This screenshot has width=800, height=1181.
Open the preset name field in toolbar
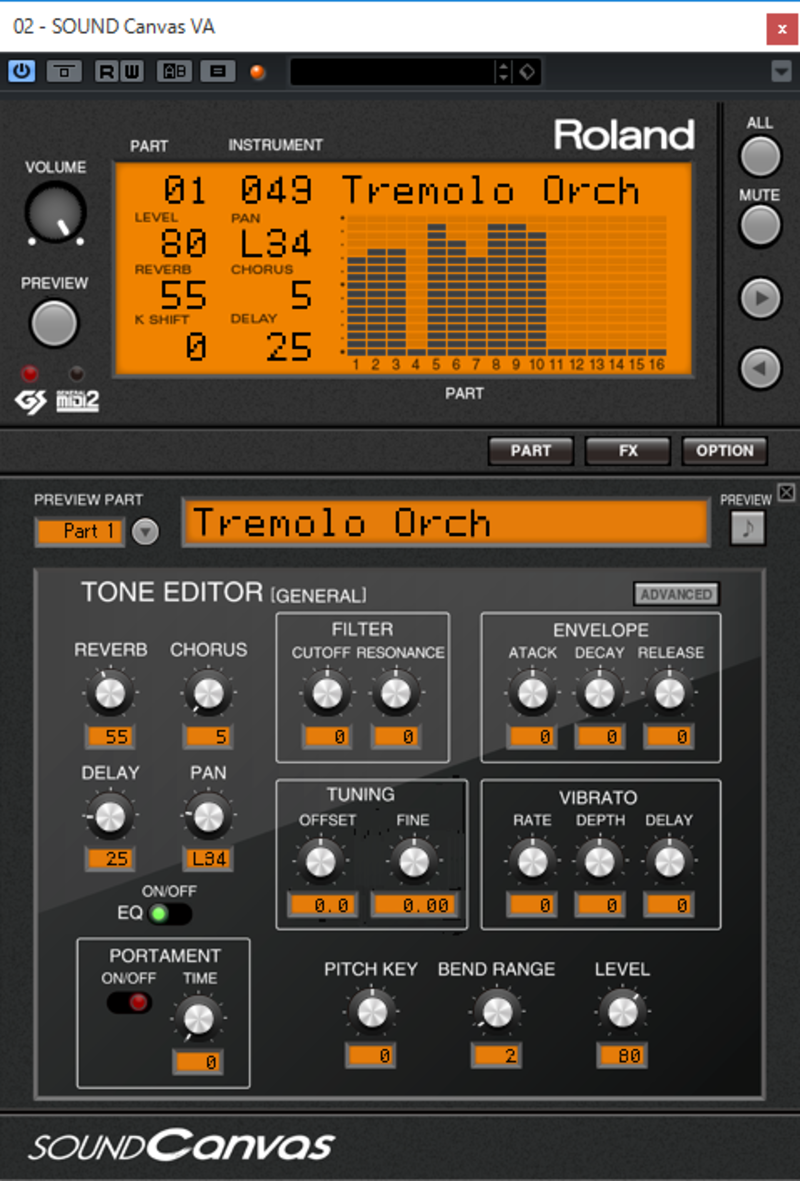tap(392, 72)
